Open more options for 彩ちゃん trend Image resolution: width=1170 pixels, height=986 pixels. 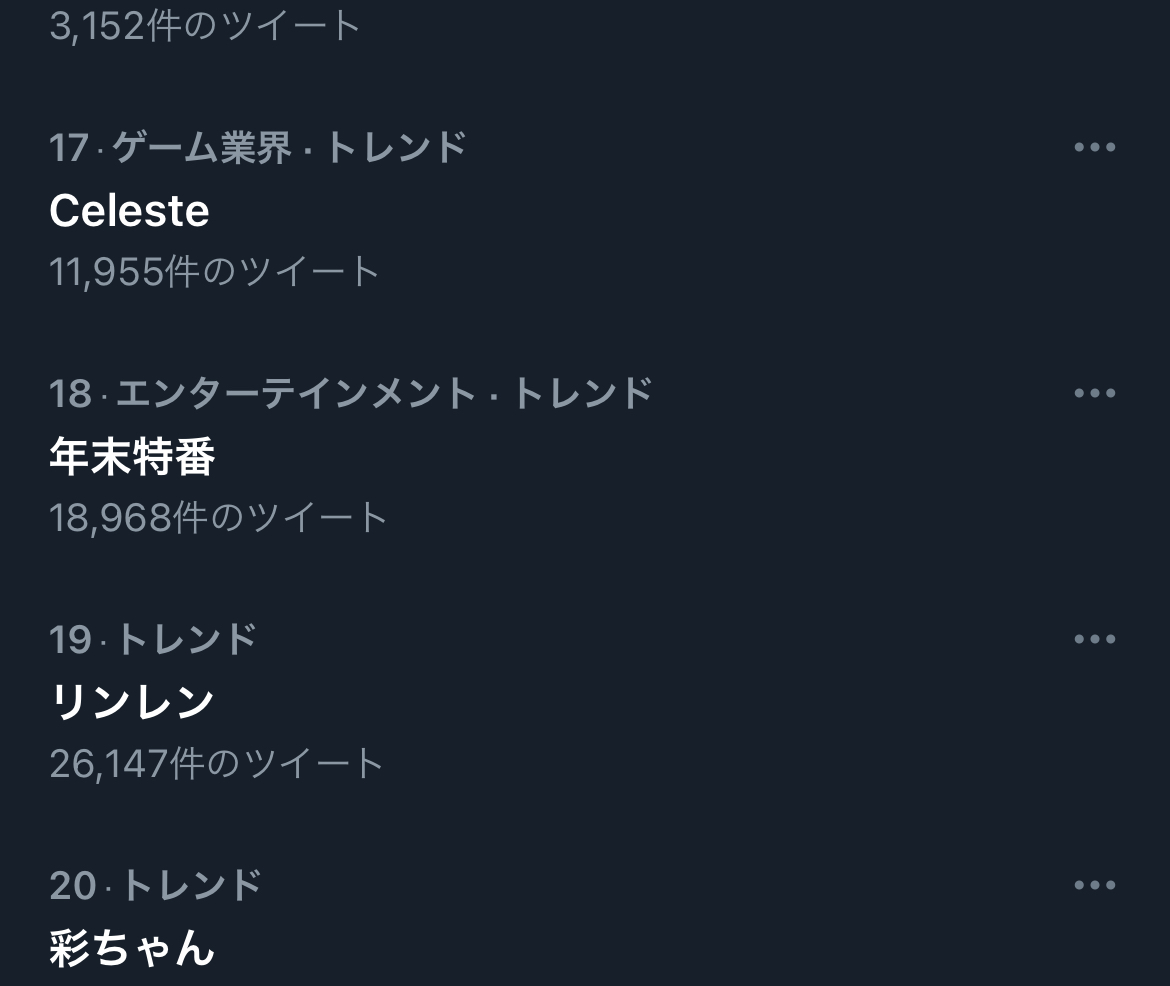coord(1094,885)
